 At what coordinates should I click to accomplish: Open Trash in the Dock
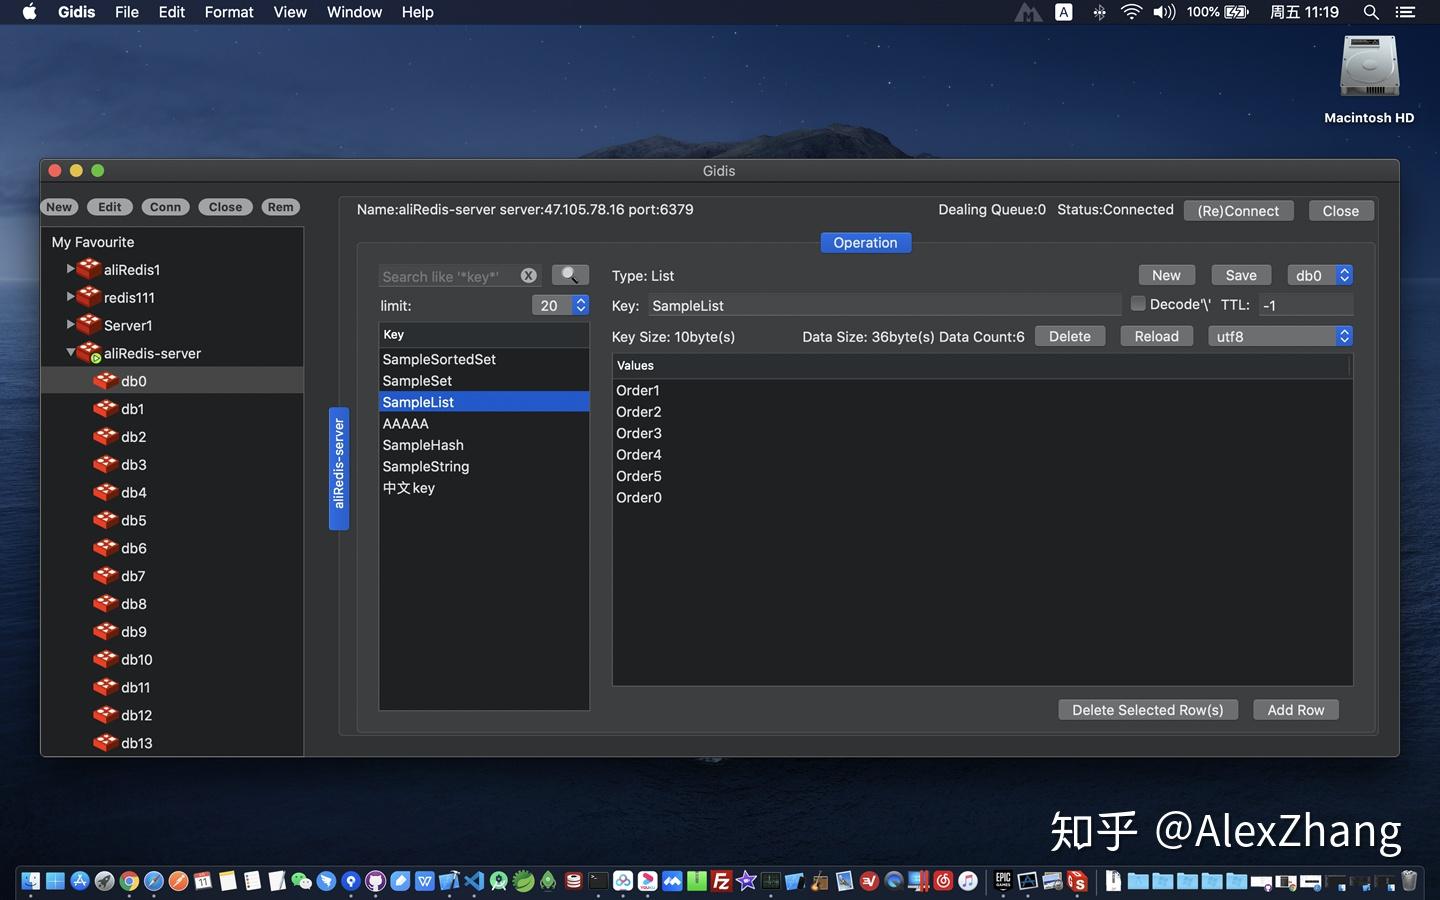(1409, 881)
